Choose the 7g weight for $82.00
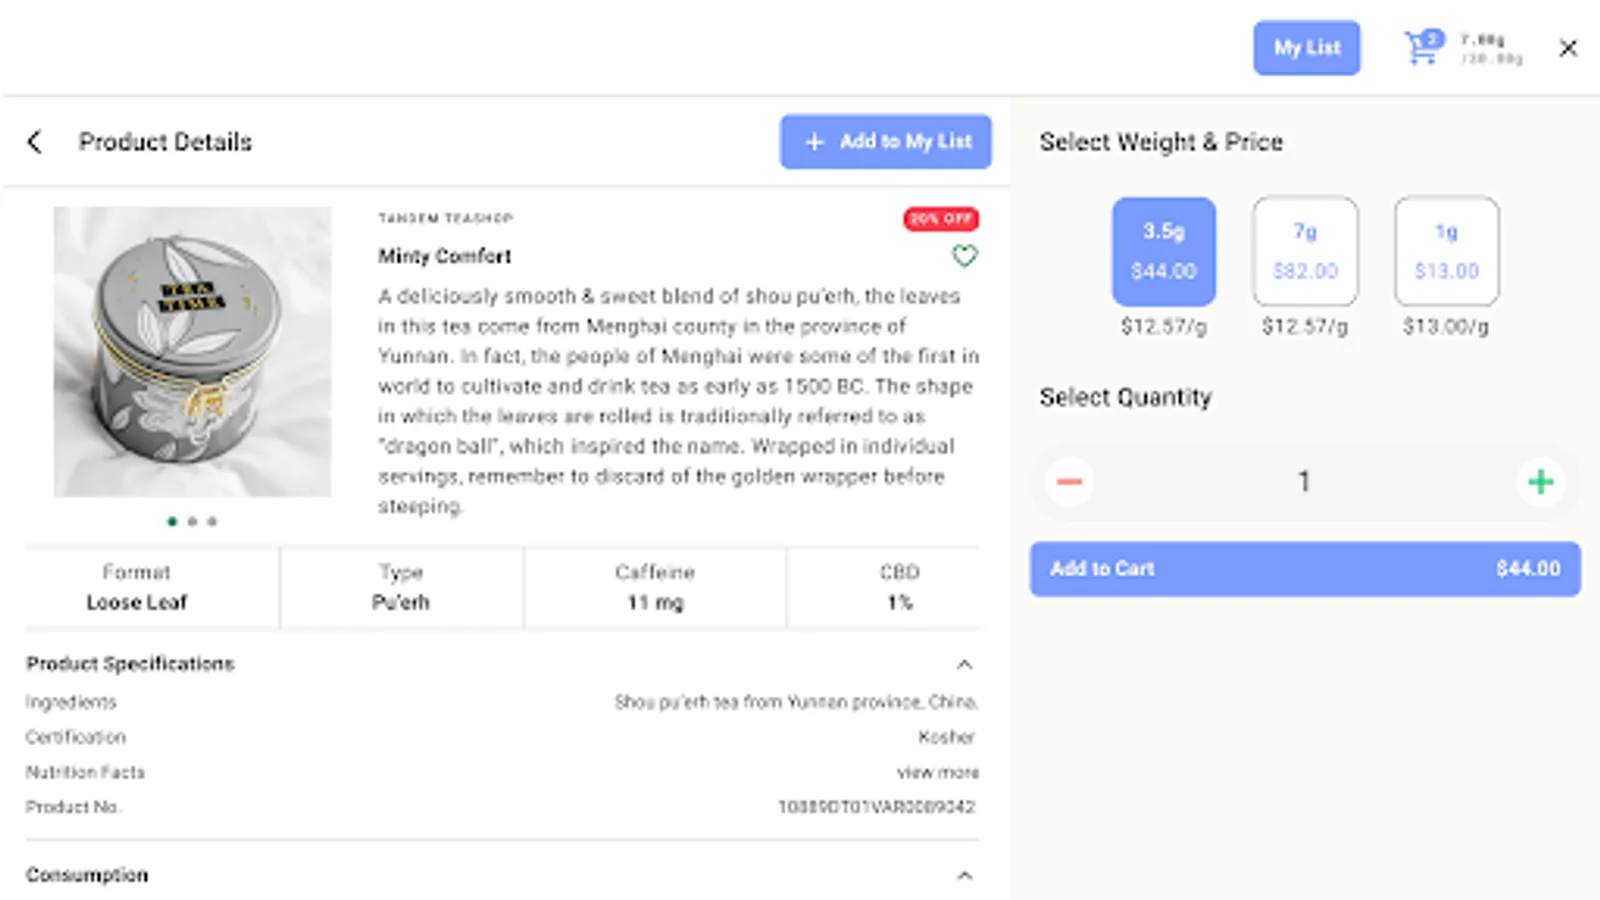The image size is (1600, 900). click(1305, 251)
